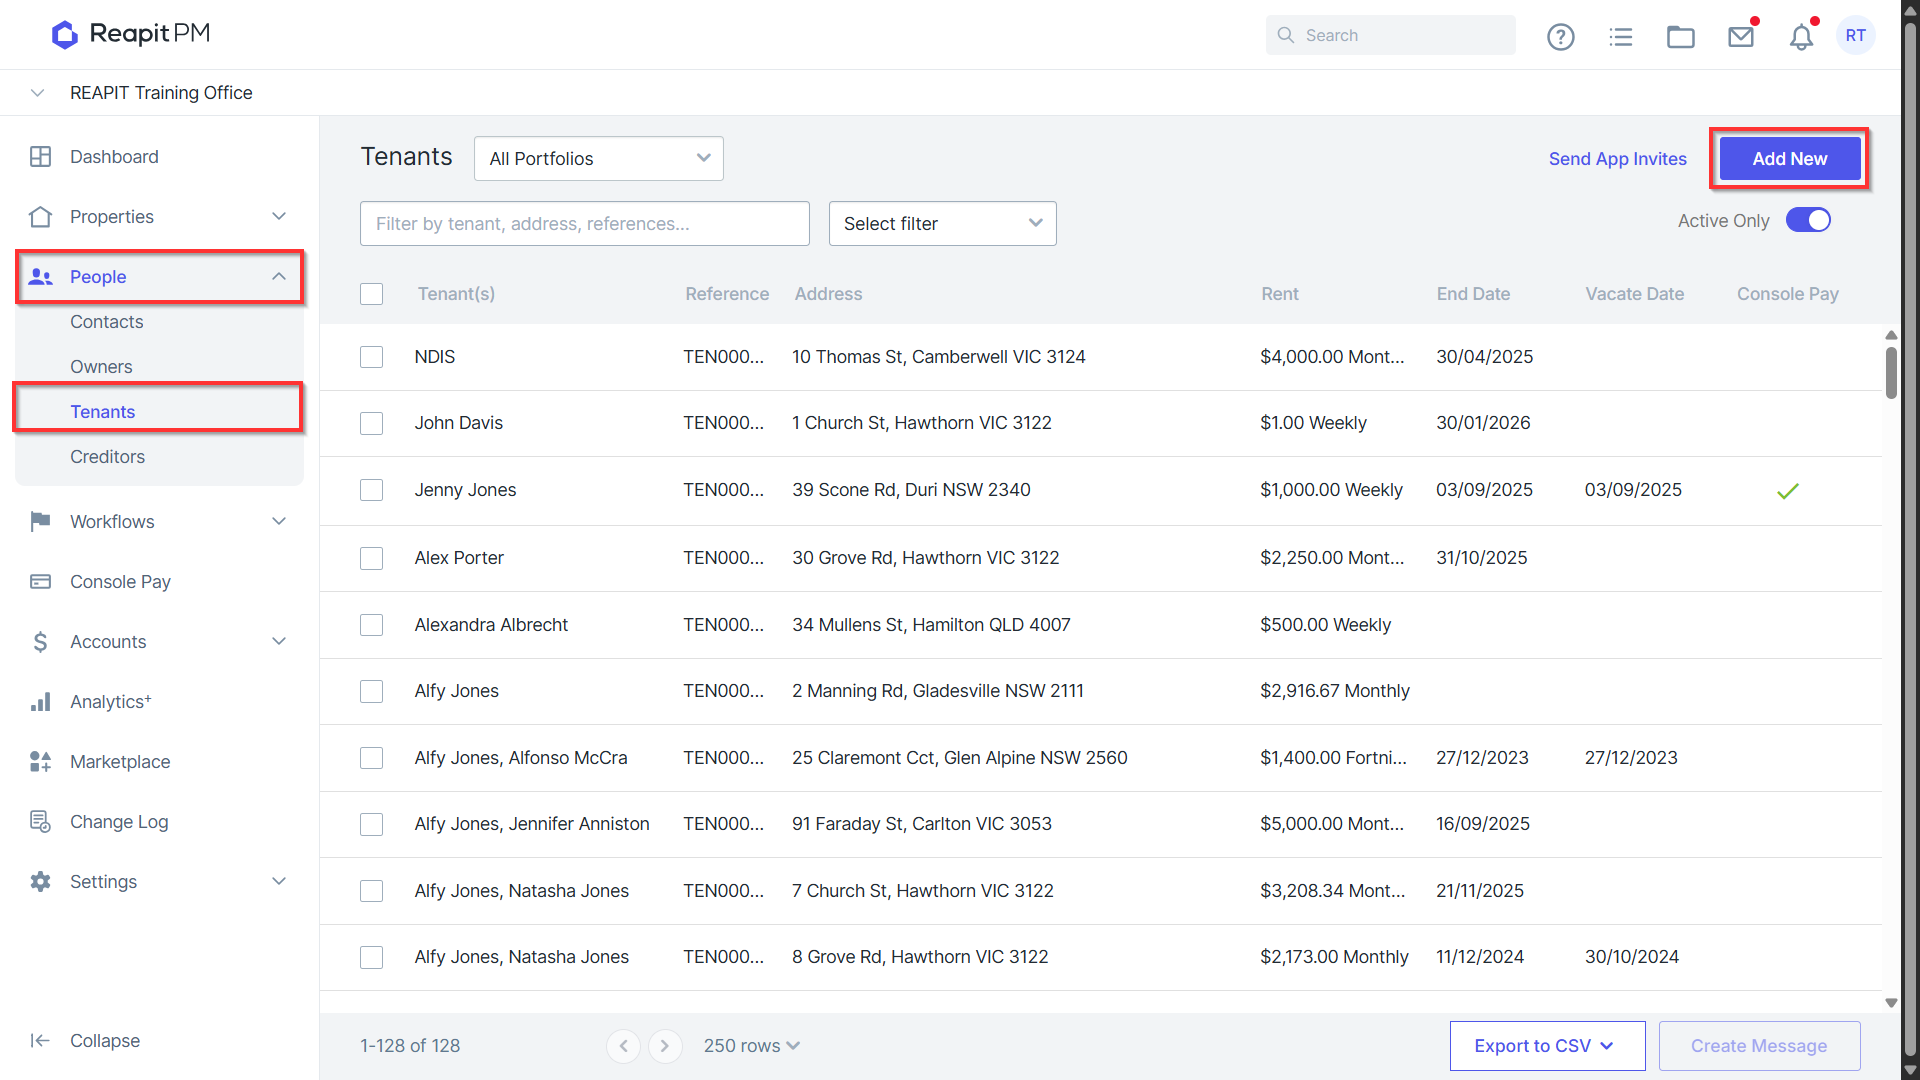Check the NDIS tenant row checkbox
The width and height of the screenshot is (1920, 1080).
pos(371,357)
